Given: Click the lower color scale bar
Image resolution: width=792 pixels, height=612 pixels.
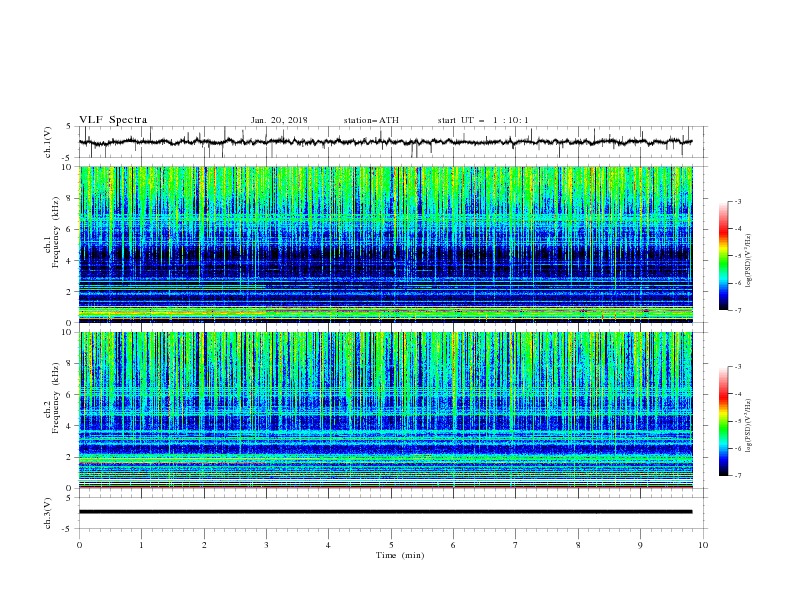Looking at the screenshot, I should coord(724,421).
